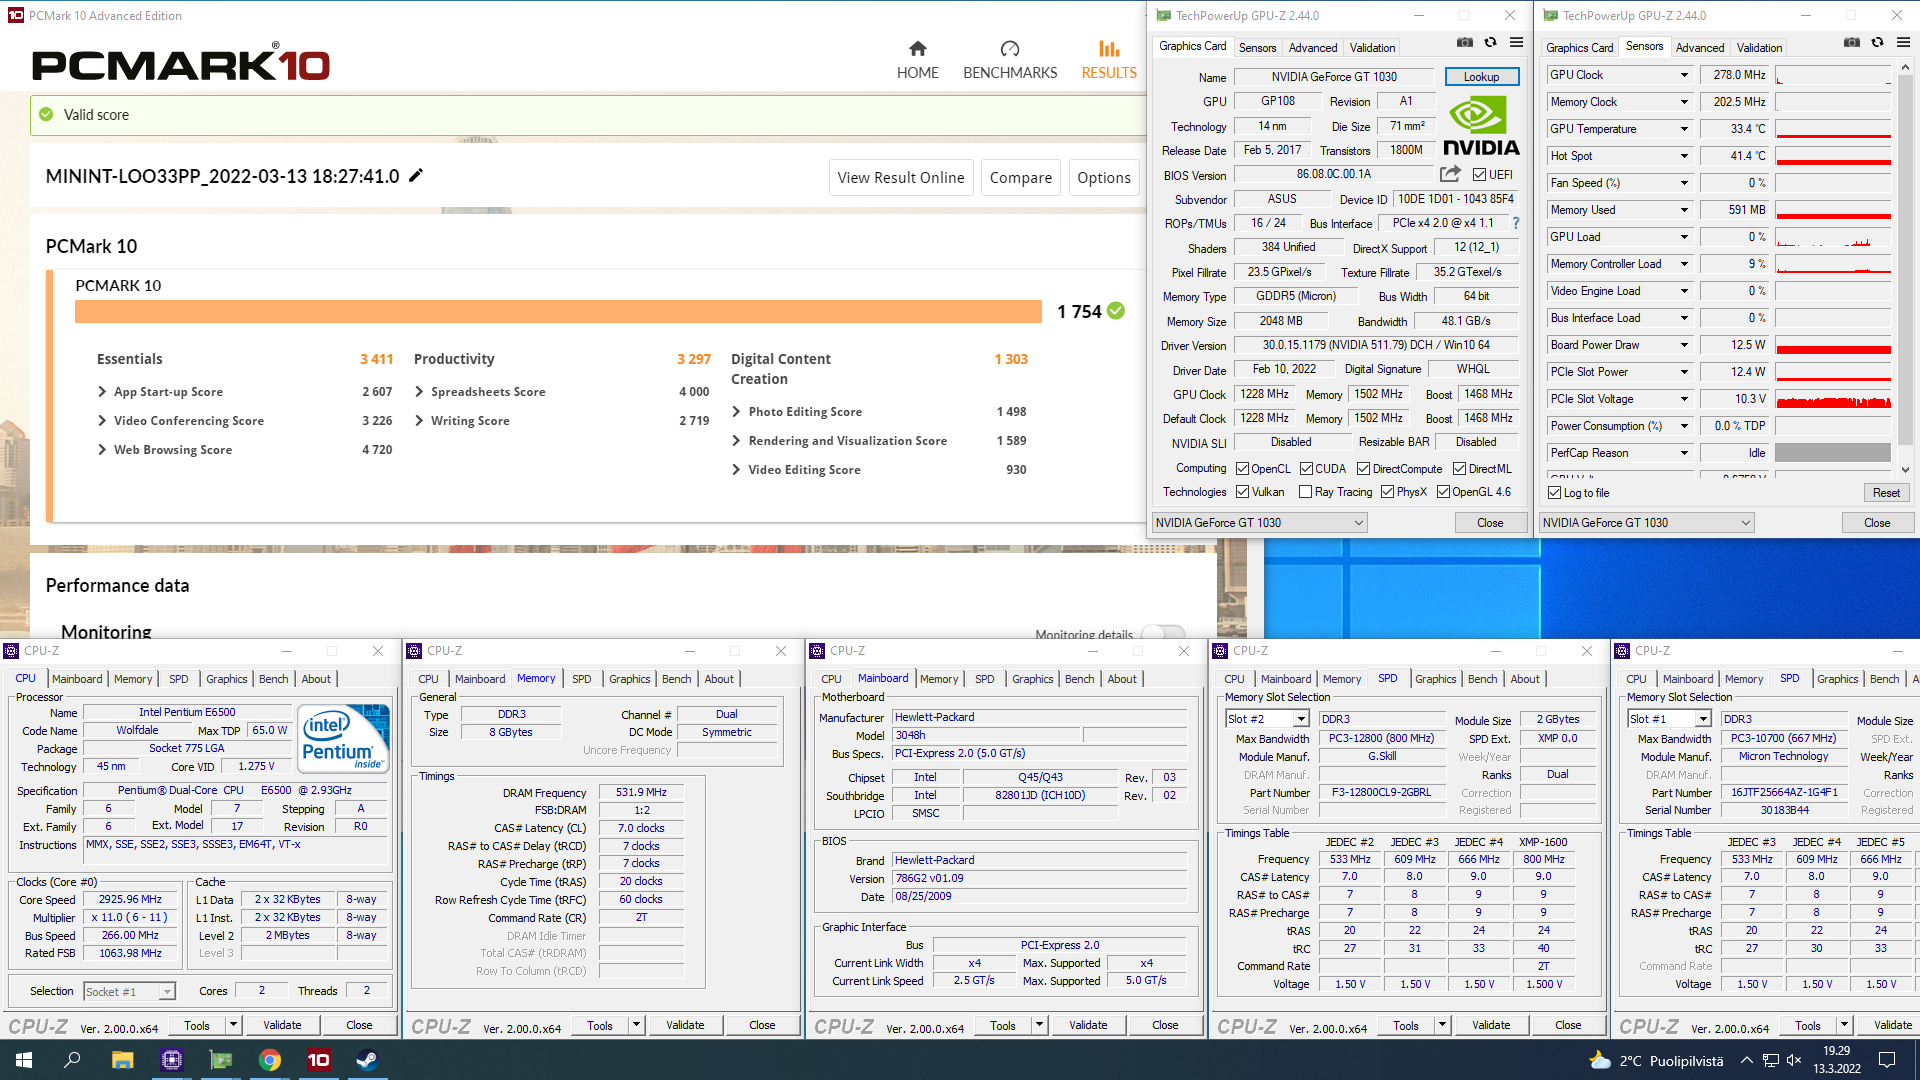Viewport: 1920px width, 1080px height.
Task: Switch to Validation tab in left GPU-Z
Action: [1372, 47]
